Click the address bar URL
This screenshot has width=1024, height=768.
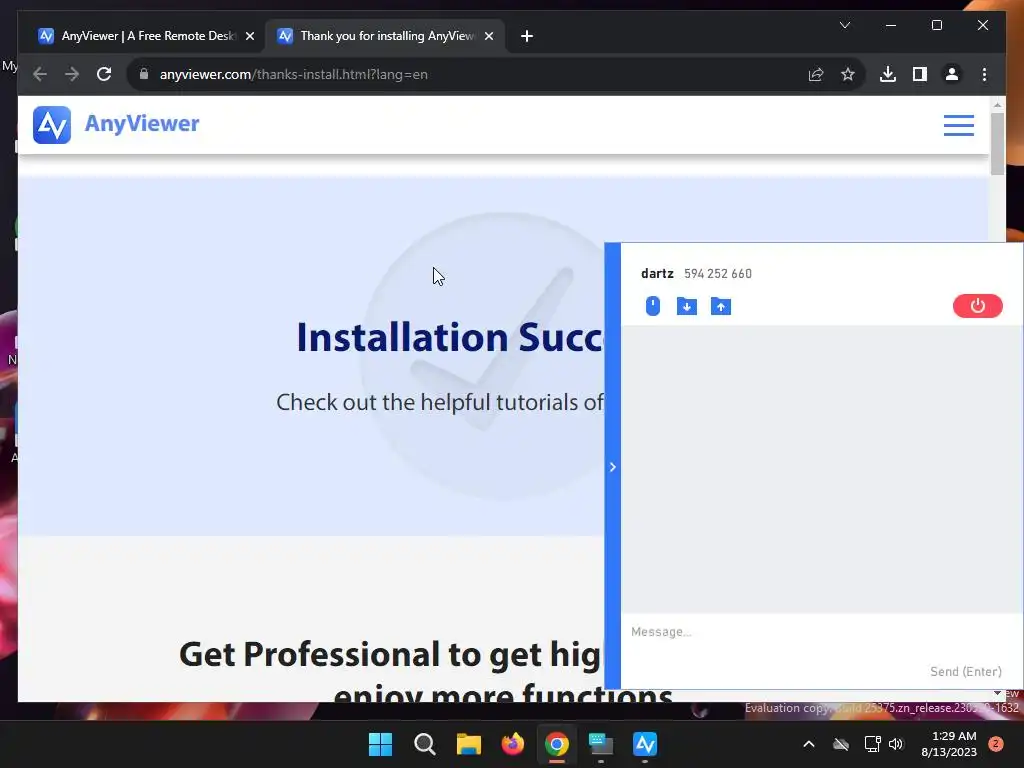[x=293, y=74]
